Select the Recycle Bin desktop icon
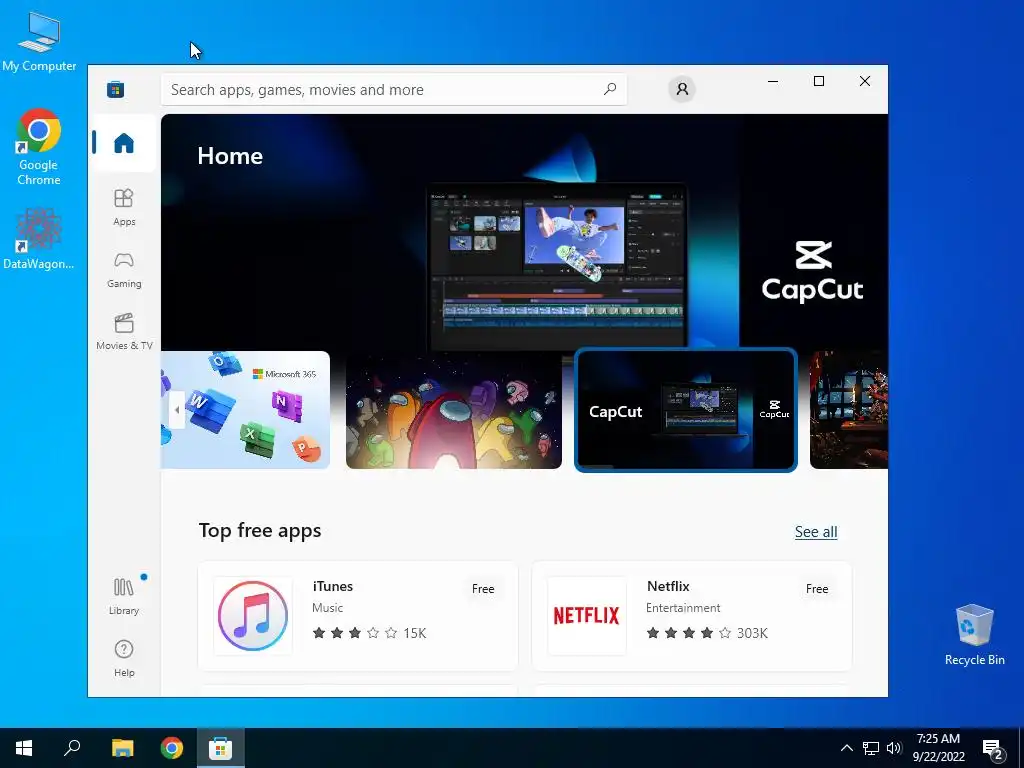 (974, 634)
